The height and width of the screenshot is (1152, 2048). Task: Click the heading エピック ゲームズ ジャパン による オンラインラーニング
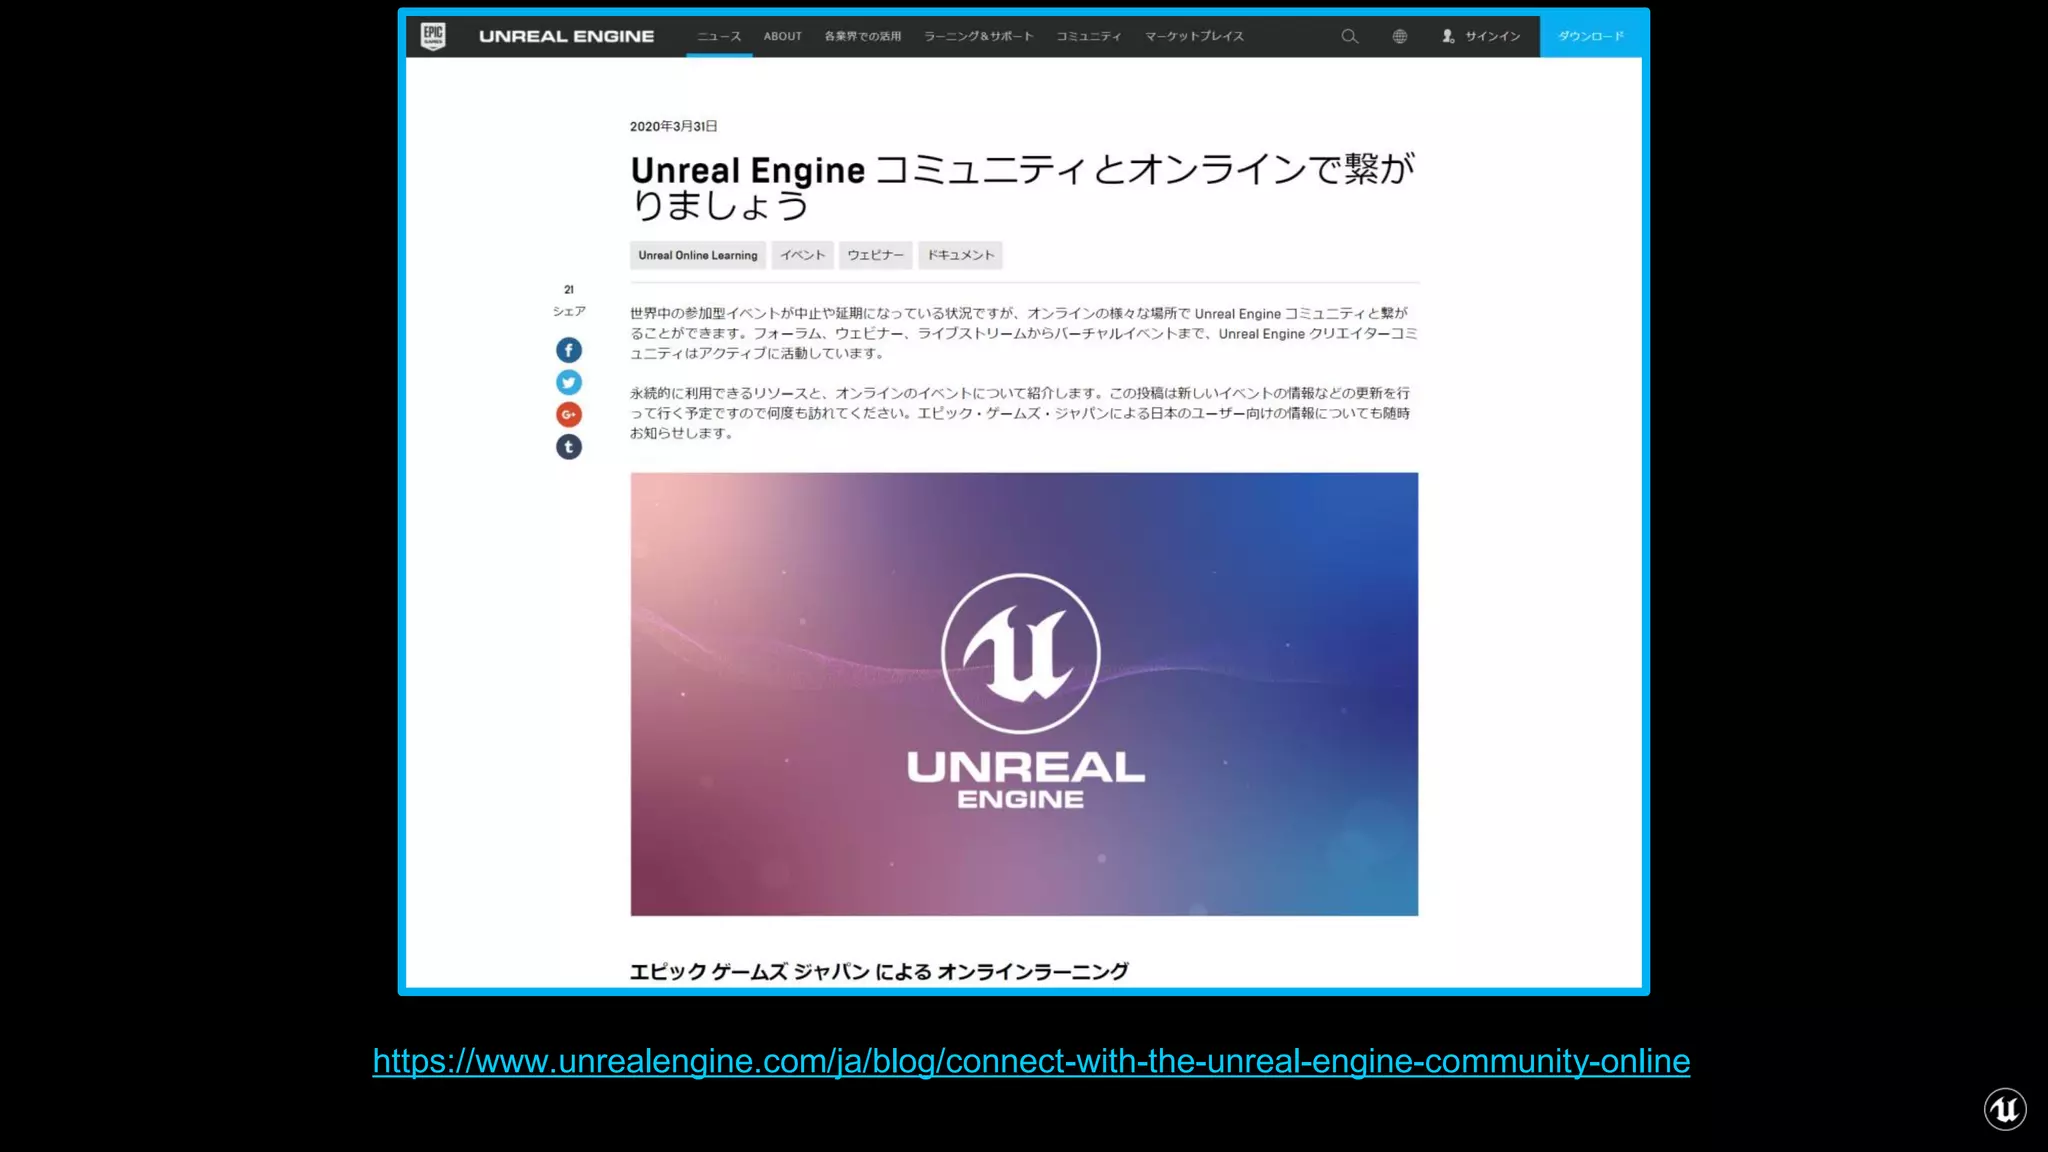(879, 971)
